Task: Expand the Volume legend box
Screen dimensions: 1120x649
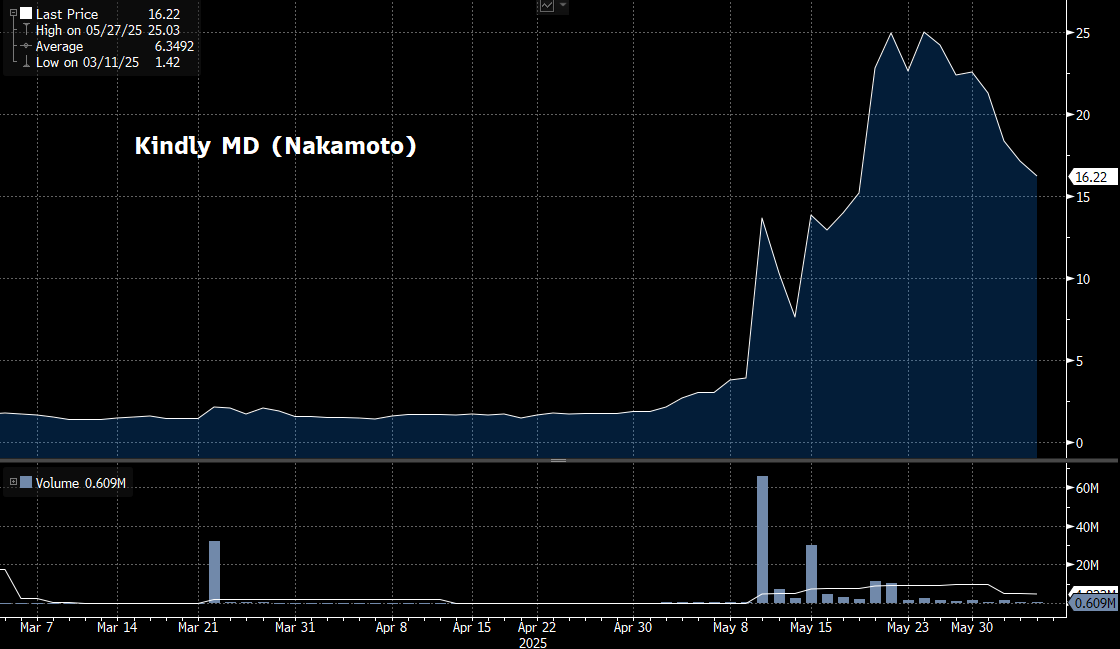Action: (x=13, y=483)
